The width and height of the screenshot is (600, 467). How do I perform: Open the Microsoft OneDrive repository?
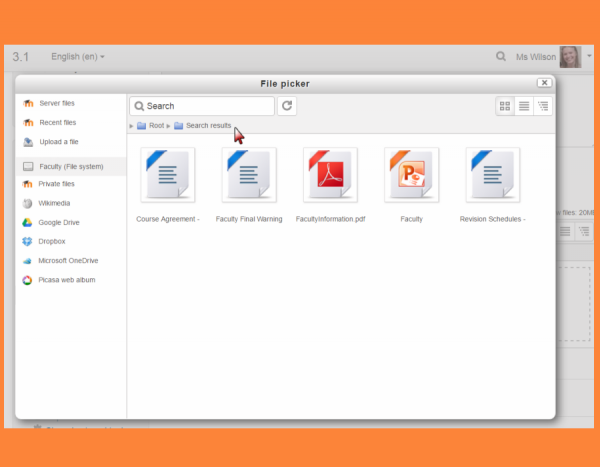[x=68, y=261]
